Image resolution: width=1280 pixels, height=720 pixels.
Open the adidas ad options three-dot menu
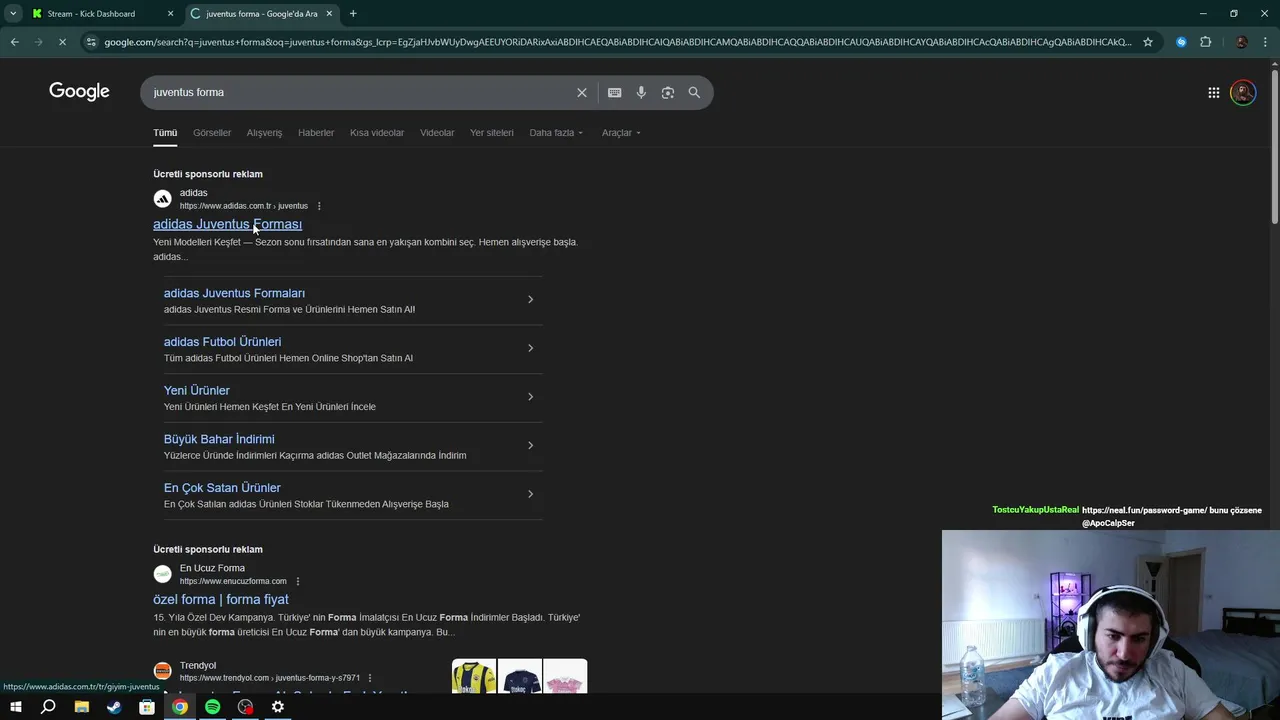point(319,206)
